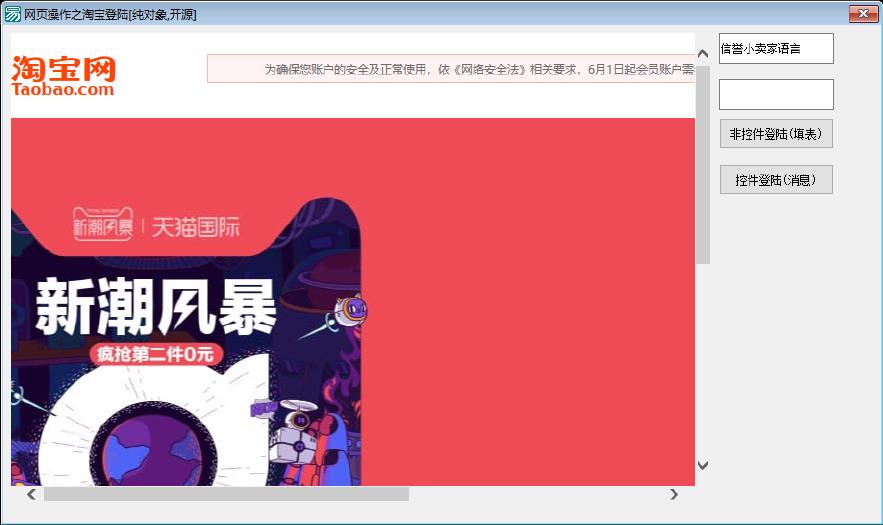
Task: Click the username field containing 信誉小卖家语言
Action: coord(776,48)
